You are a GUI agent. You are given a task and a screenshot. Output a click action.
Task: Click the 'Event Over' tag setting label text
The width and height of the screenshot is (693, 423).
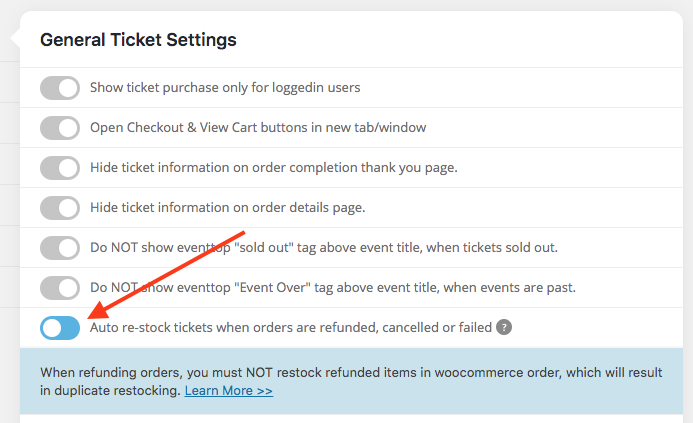[333, 288]
